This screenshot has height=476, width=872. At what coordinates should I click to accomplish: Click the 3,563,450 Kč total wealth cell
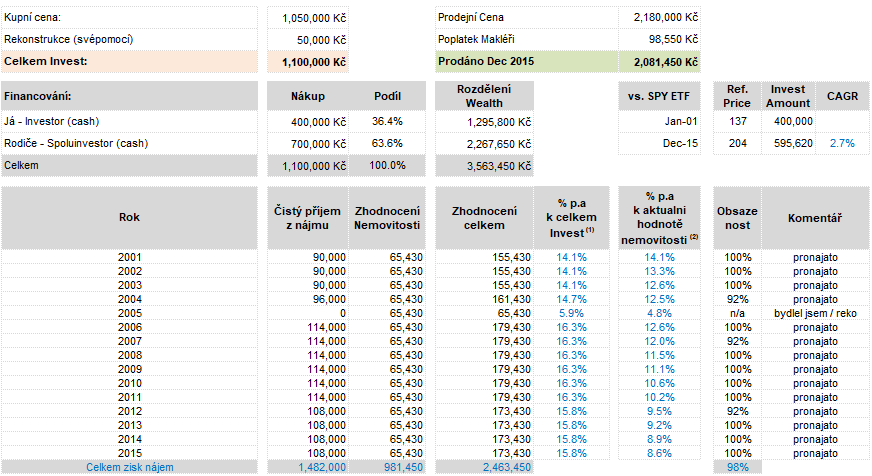click(x=484, y=166)
